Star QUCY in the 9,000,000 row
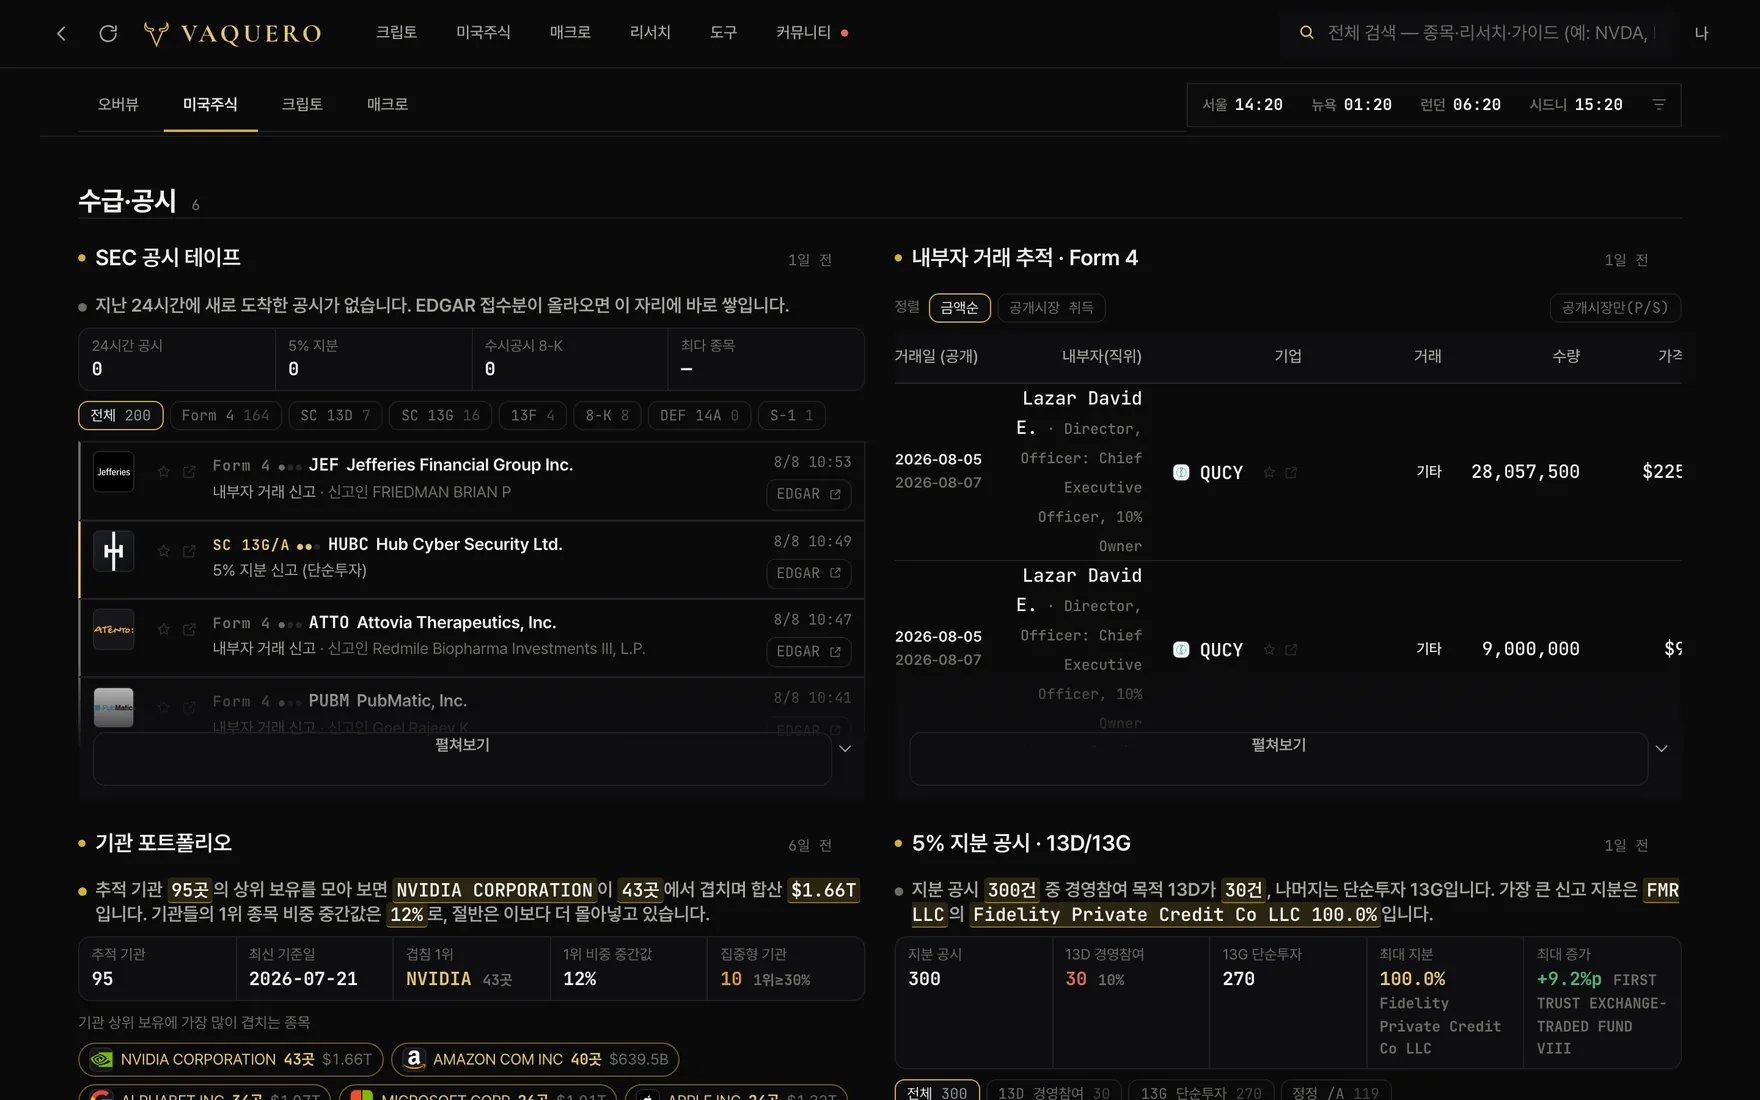1760x1100 pixels. pos(1269,650)
